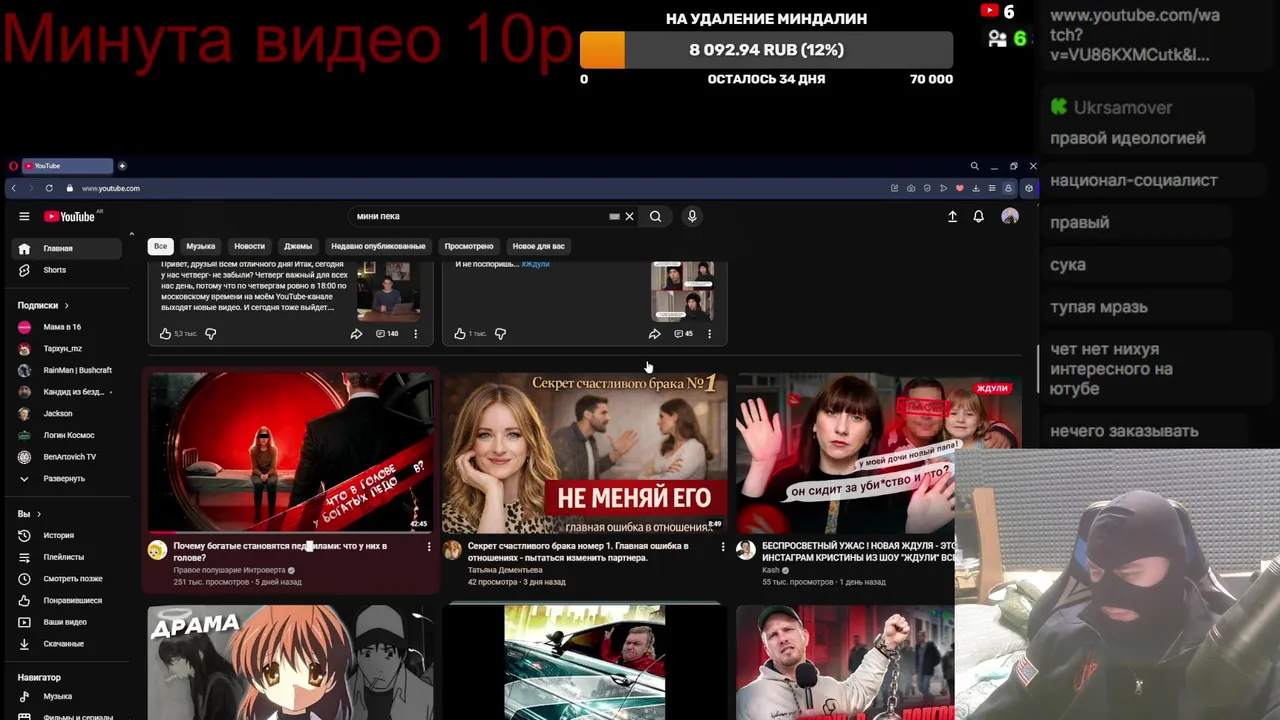Screen dimensions: 1280x720
Task: Open options menu of post with 45 comments
Action: (709, 334)
